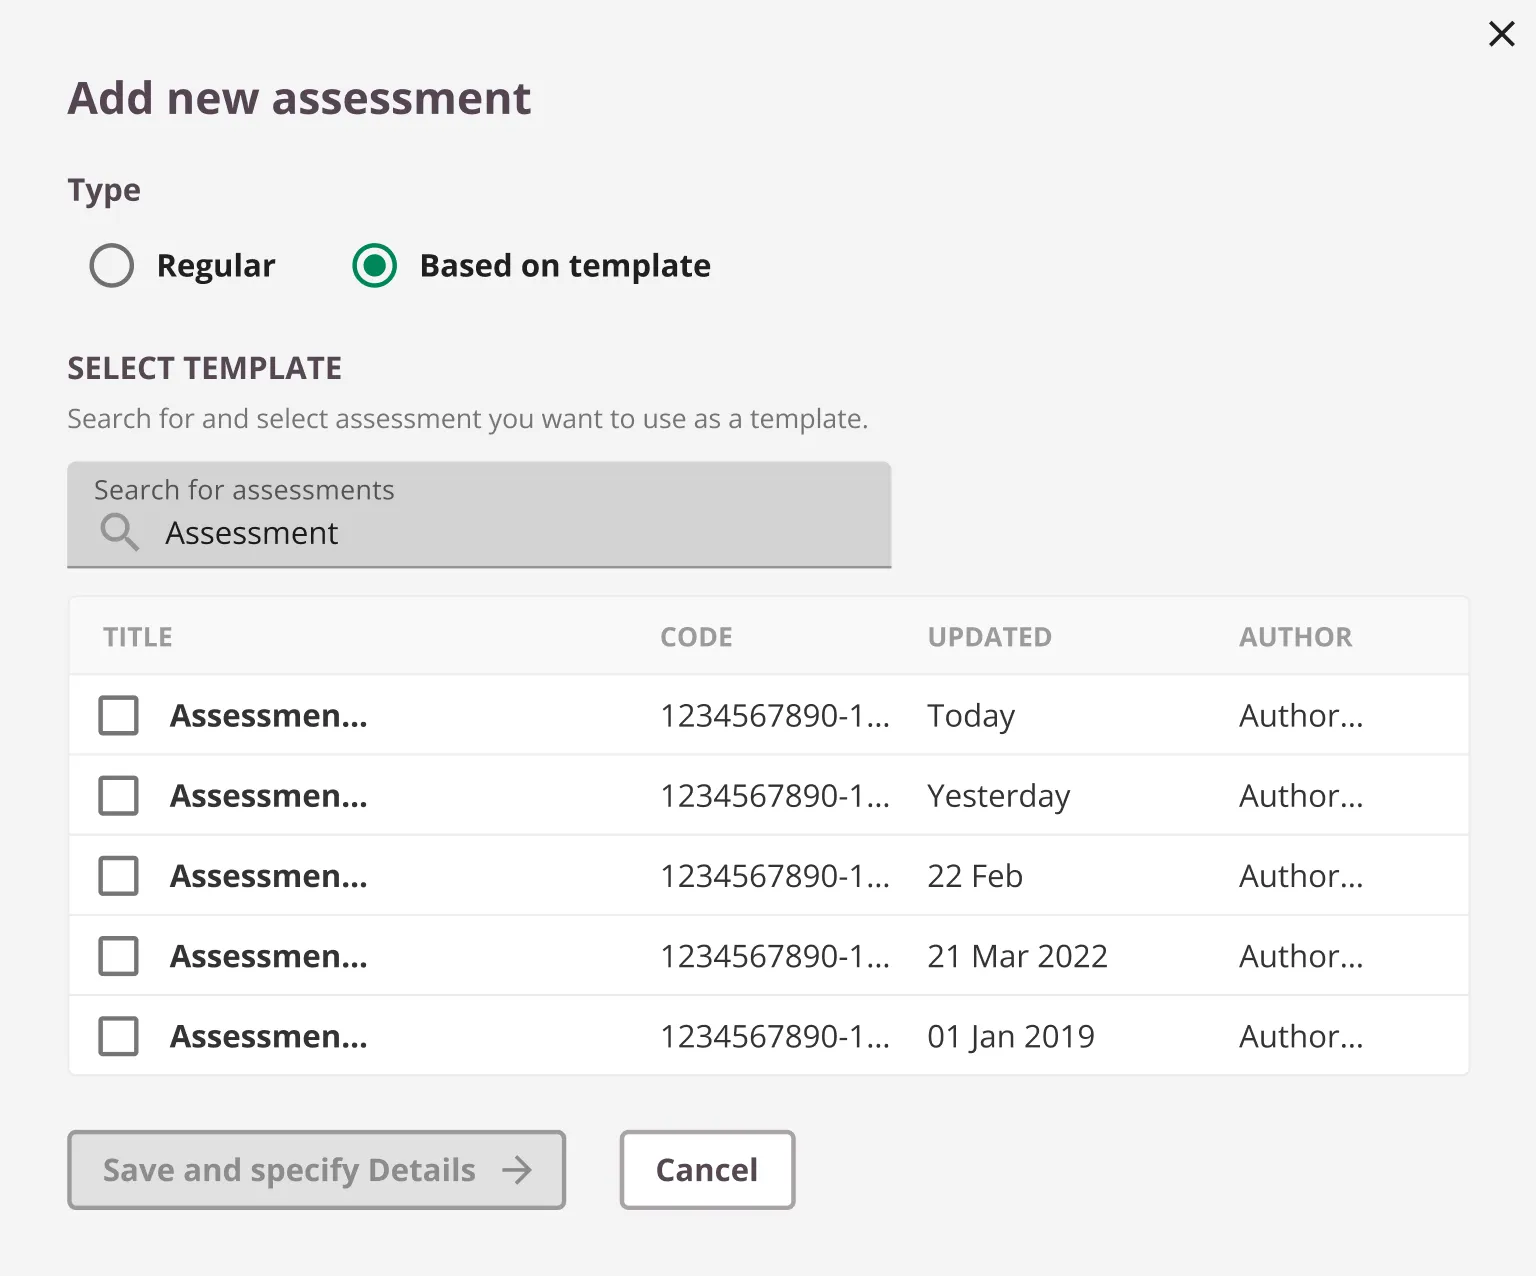Check the assessment updated 22 Feb
1536x1276 pixels.
point(119,876)
